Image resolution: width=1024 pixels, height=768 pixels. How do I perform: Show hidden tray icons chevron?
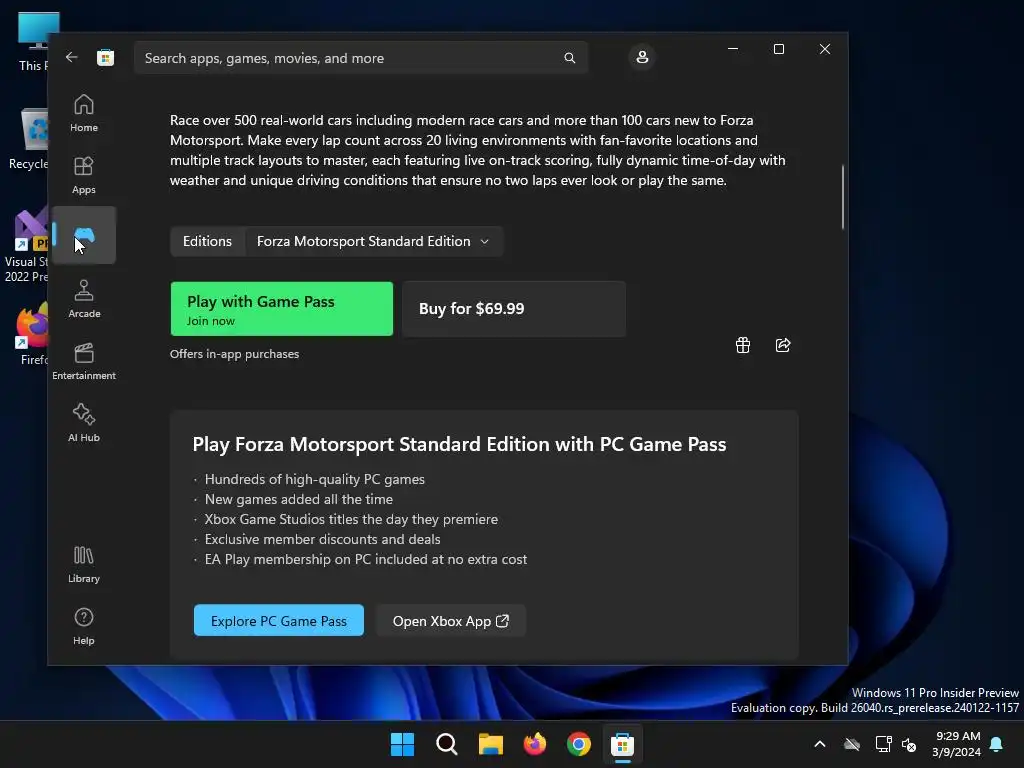click(820, 744)
